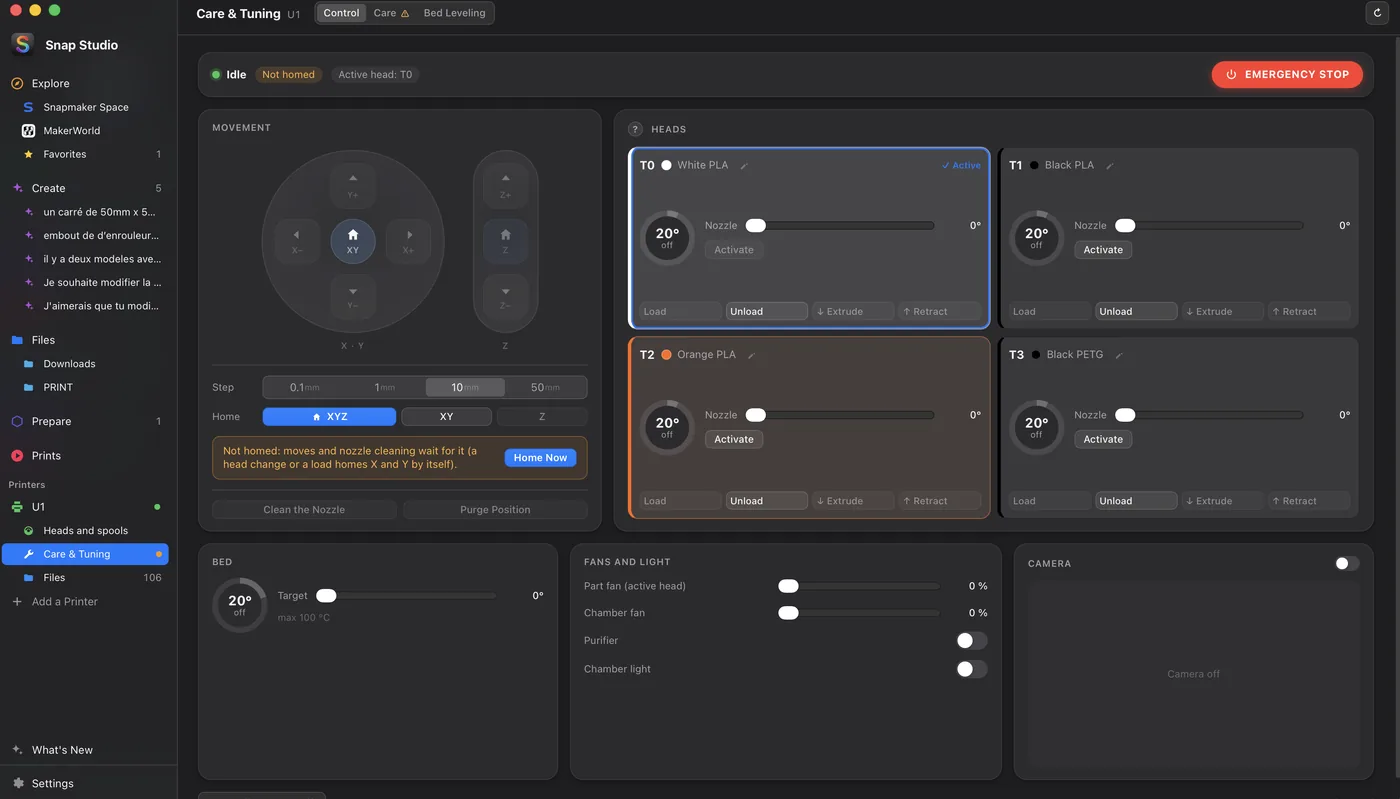This screenshot has width=1400, height=799.
Task: Edit the T3 Black PETG filament
Action: point(1119,355)
